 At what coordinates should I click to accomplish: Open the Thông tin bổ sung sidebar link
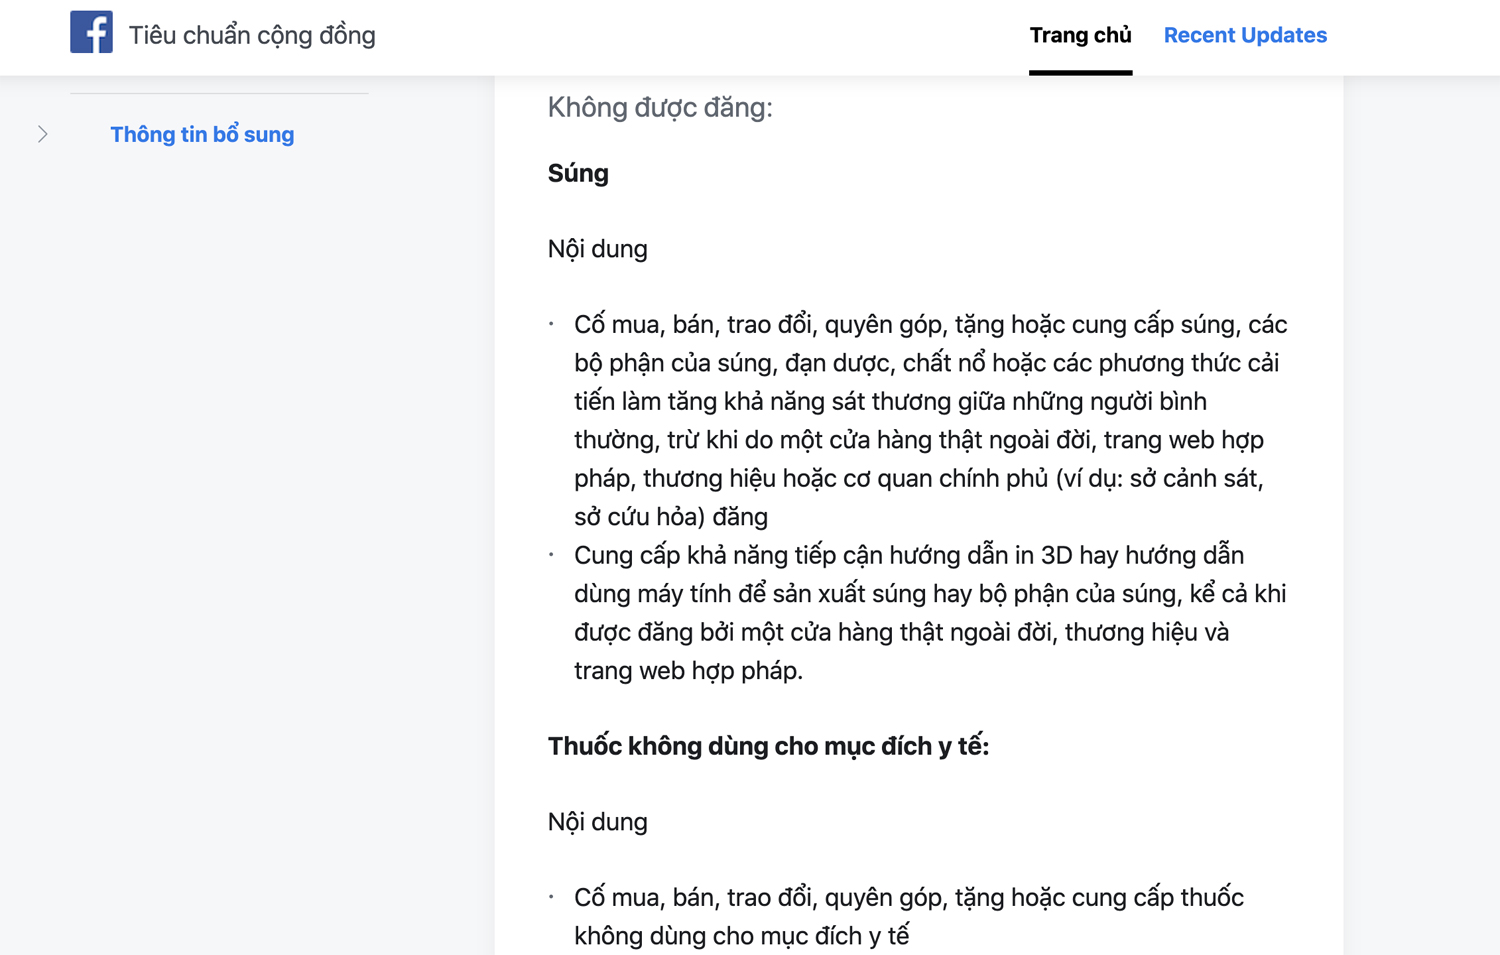(x=202, y=134)
